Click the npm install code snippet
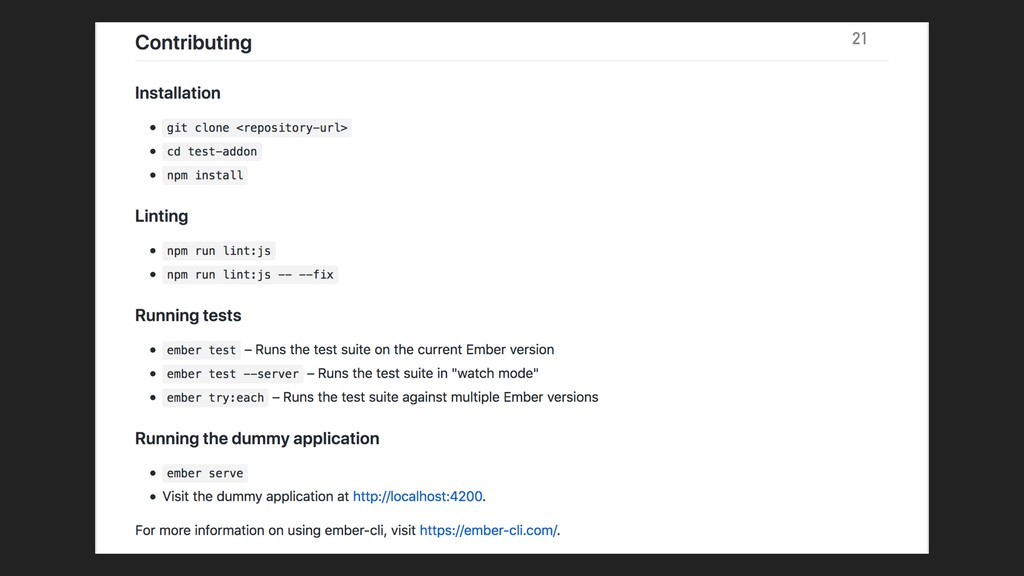1024x576 pixels. [205, 175]
